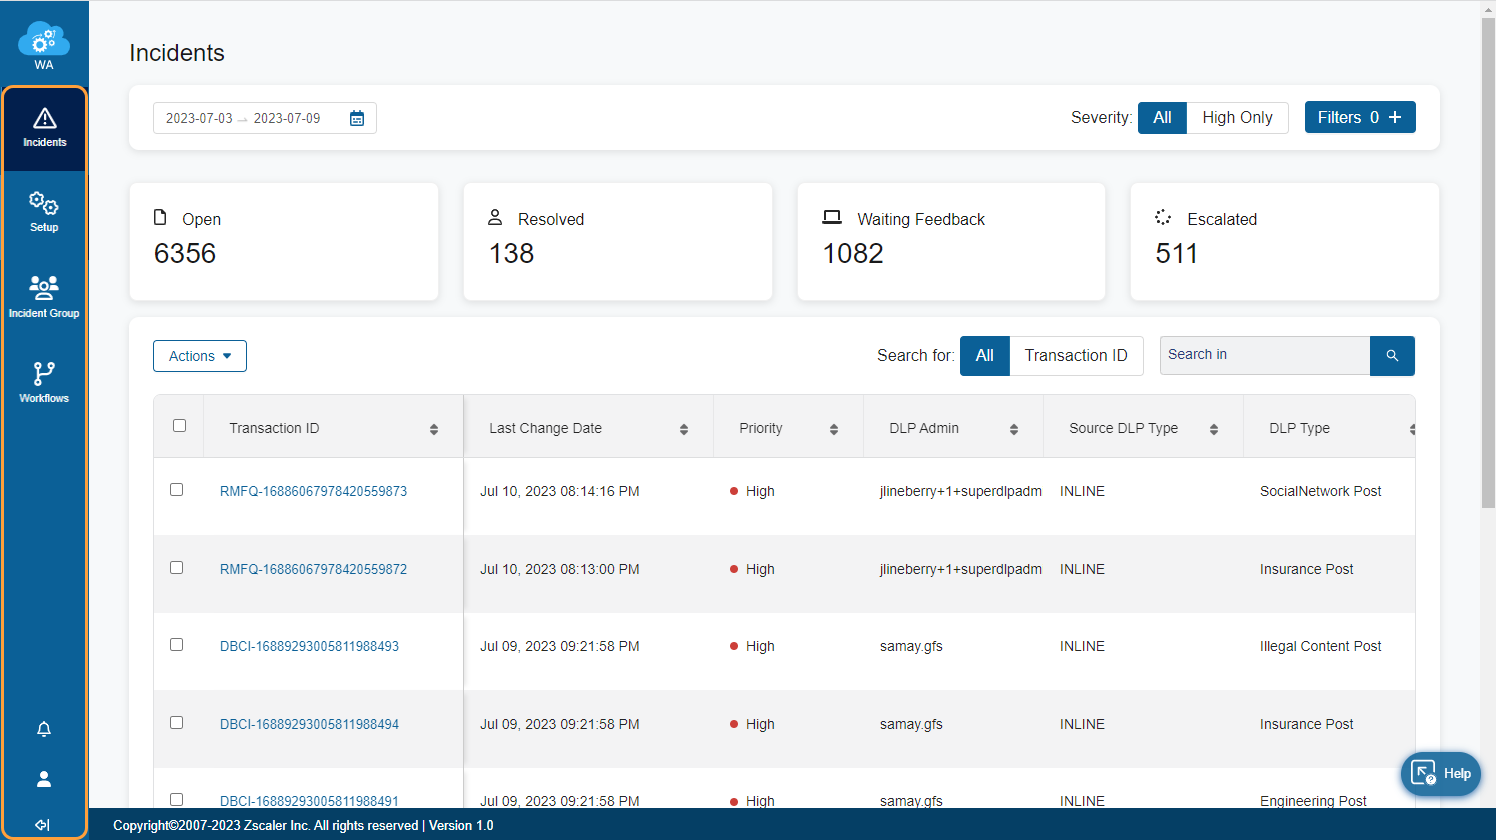Open Workflows from the sidebar

coord(44,382)
